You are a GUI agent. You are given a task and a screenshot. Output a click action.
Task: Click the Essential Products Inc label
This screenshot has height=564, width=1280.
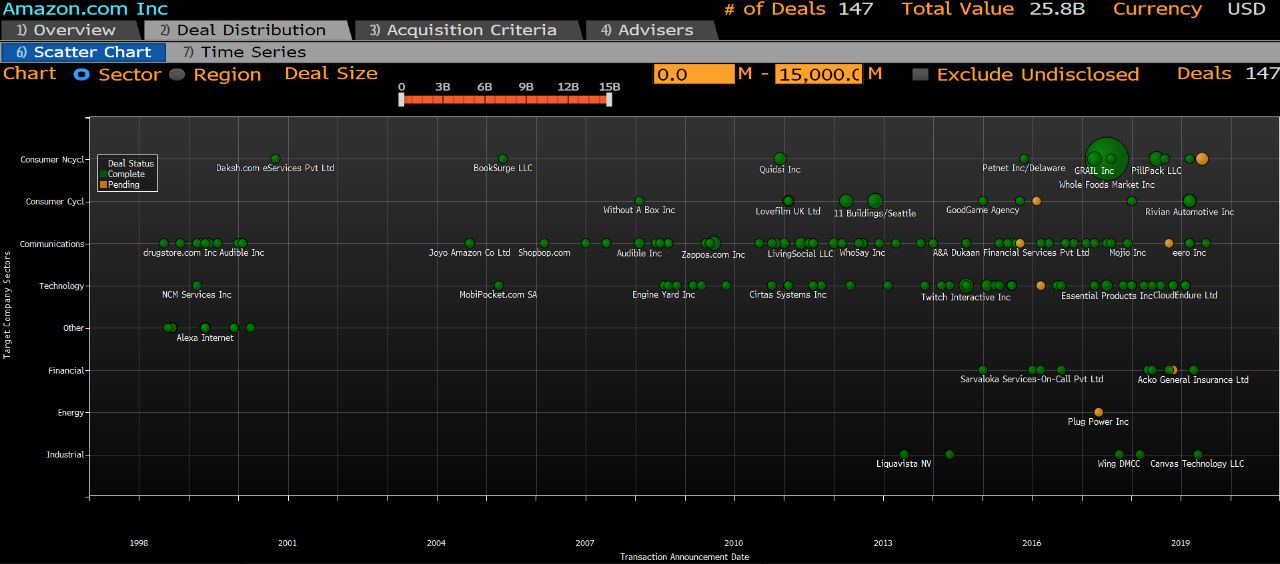1106,296
